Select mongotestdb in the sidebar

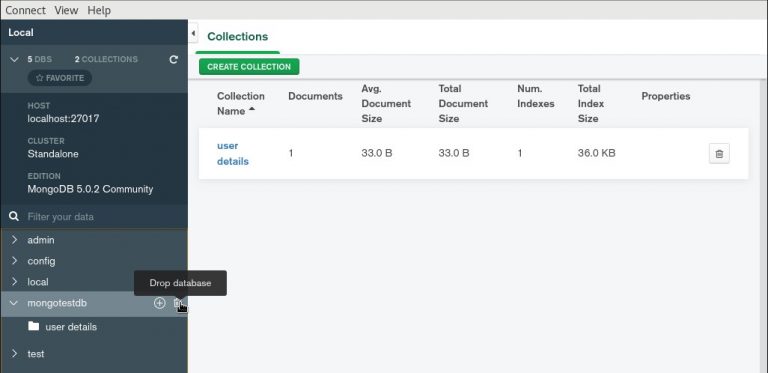pyautogui.click(x=57, y=303)
